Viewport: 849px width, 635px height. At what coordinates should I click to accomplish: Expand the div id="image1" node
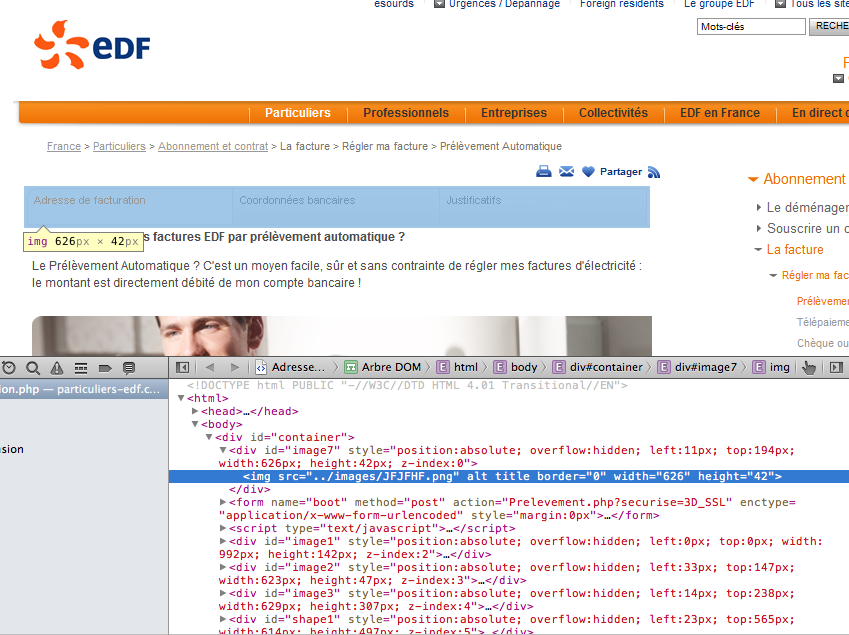[223, 541]
